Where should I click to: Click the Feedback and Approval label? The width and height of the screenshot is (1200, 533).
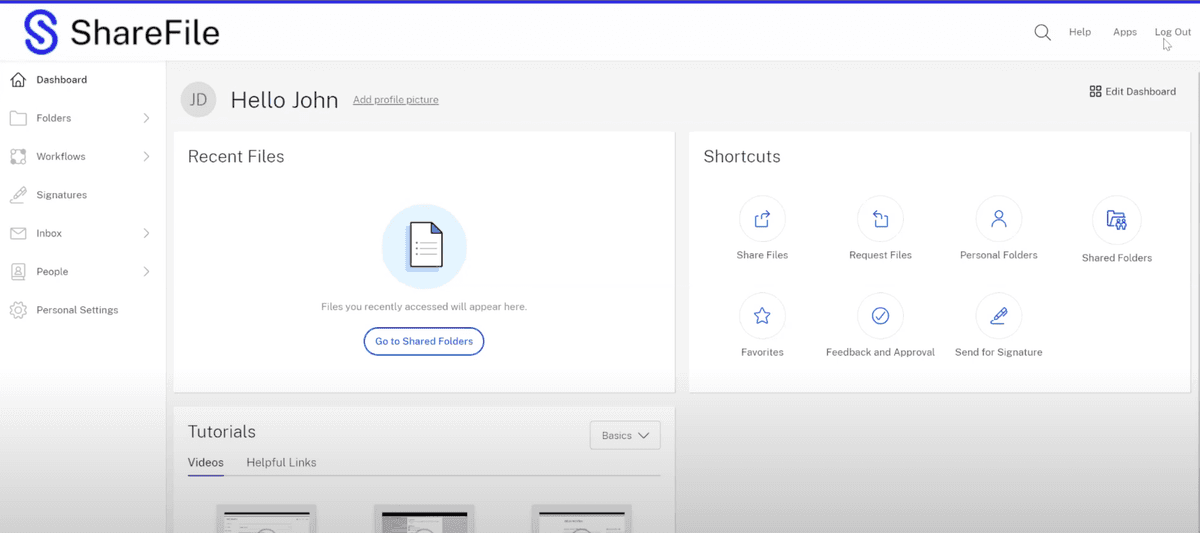click(x=880, y=352)
